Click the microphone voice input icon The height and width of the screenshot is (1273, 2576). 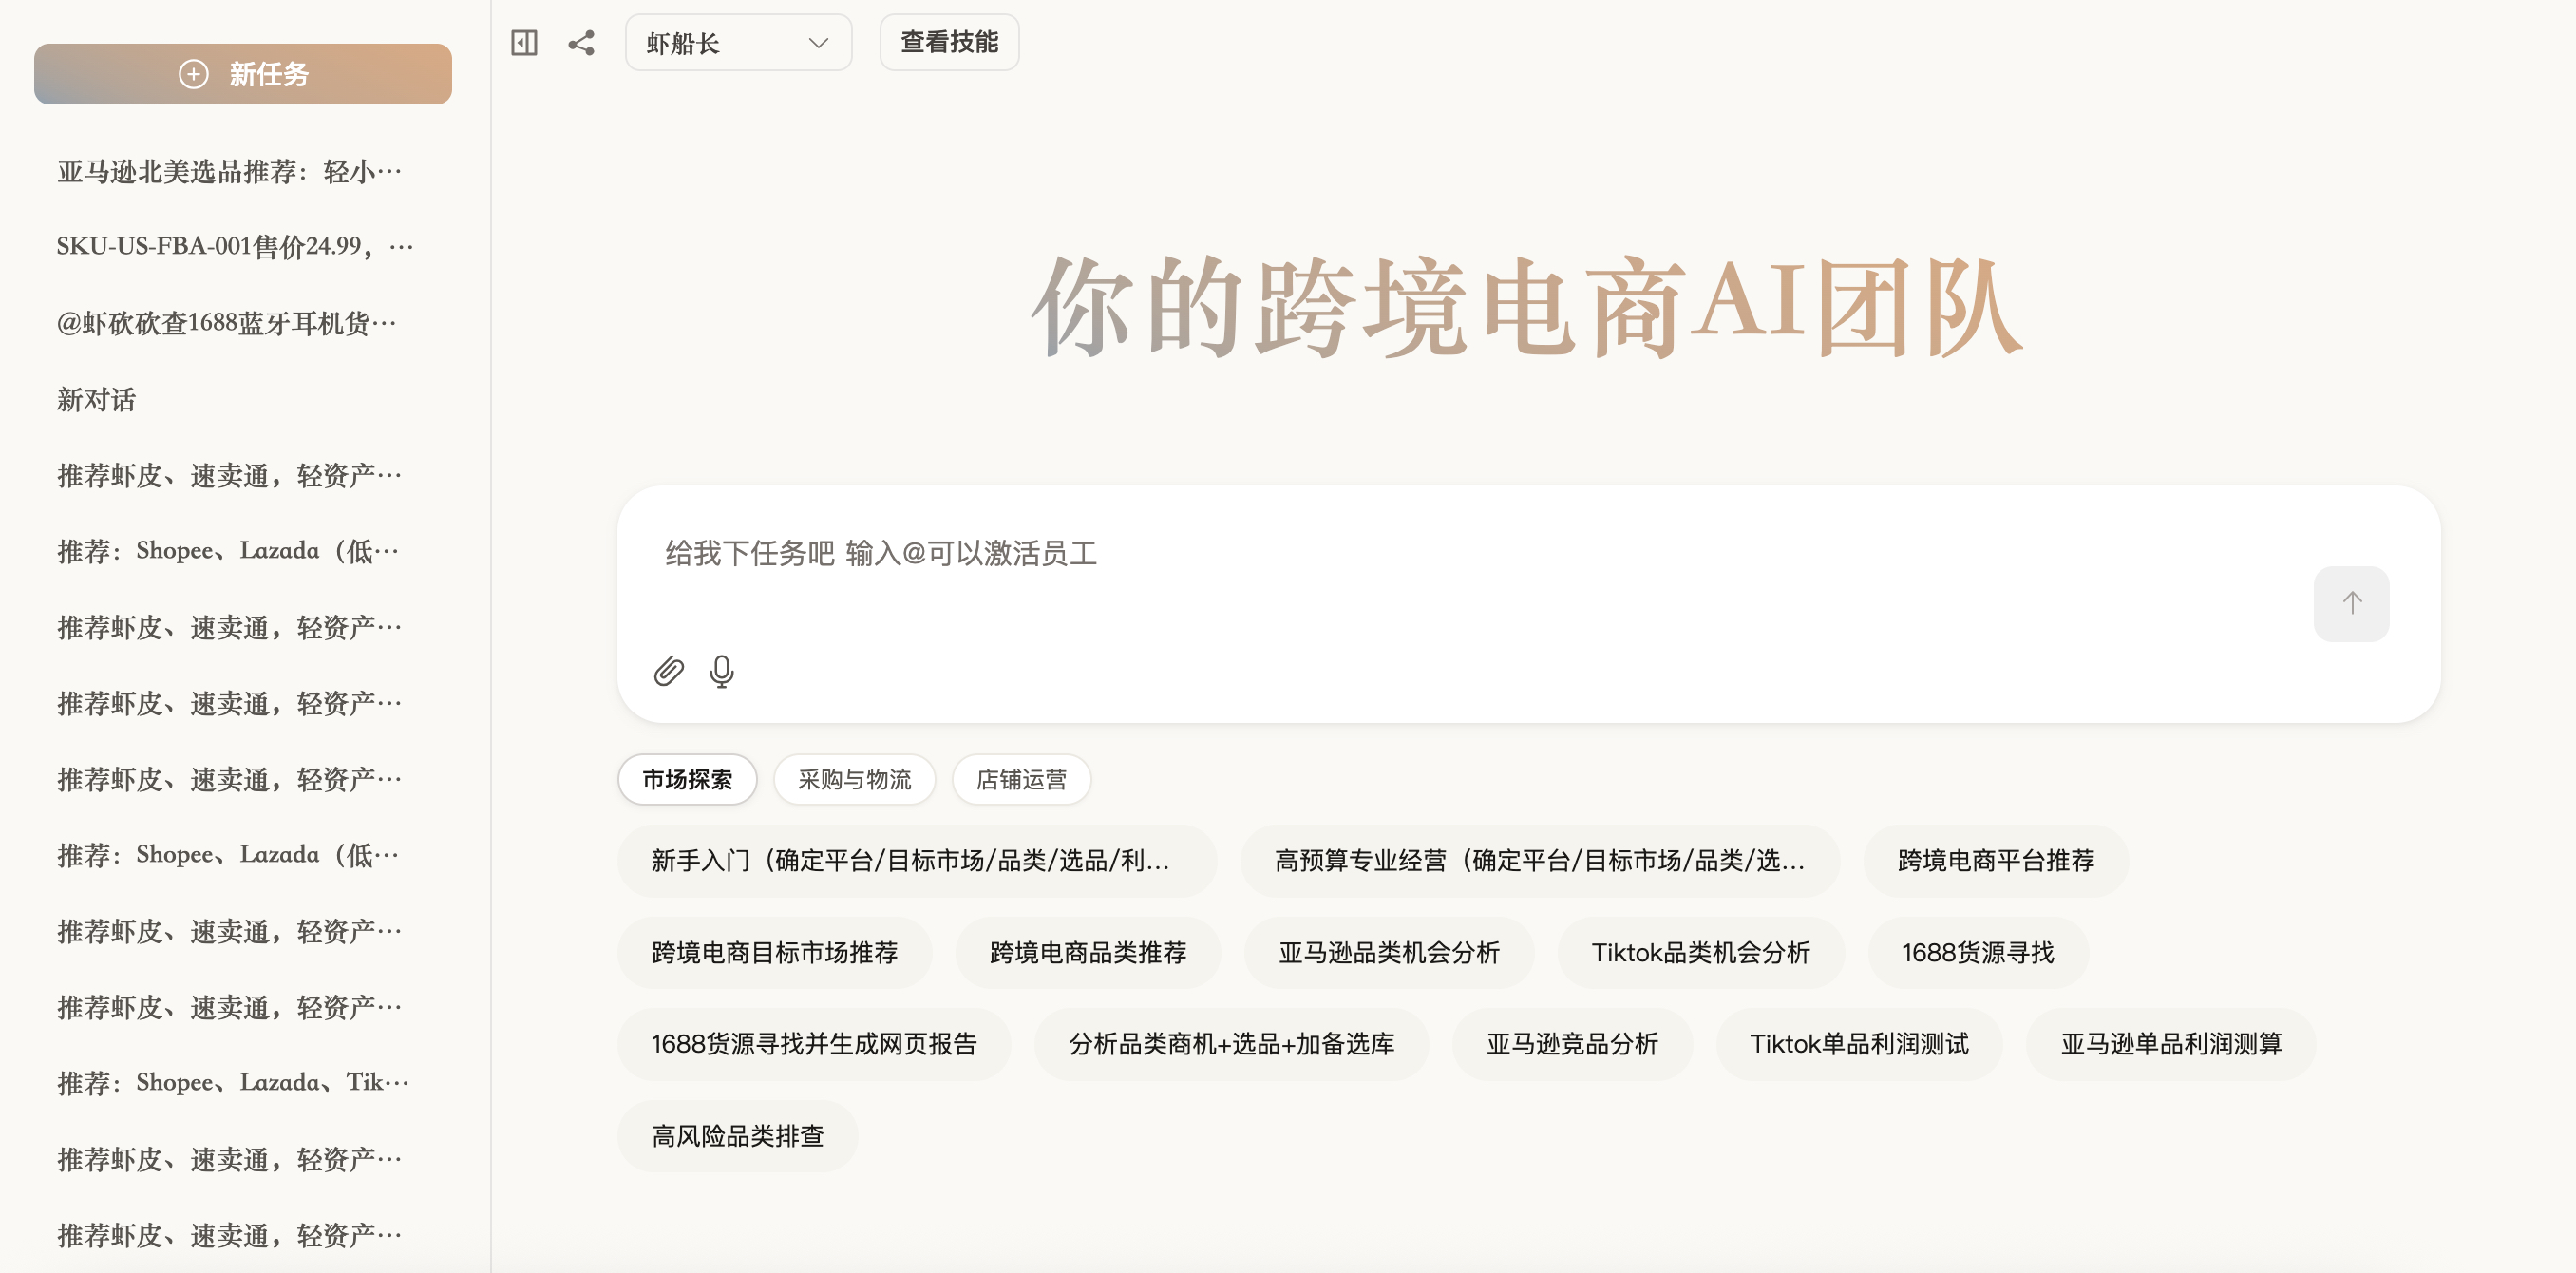coord(721,671)
